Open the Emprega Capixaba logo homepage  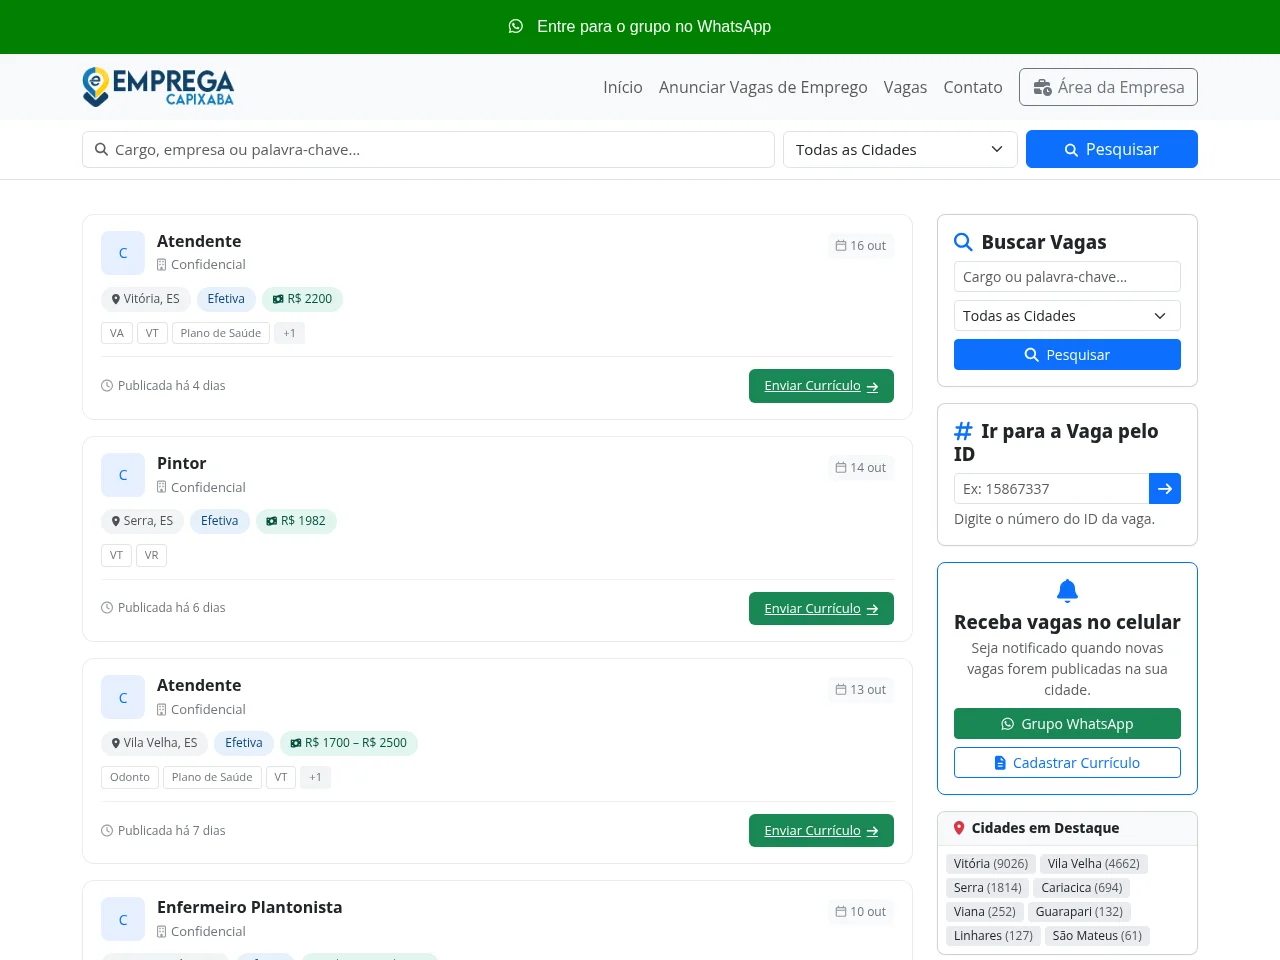coord(158,87)
